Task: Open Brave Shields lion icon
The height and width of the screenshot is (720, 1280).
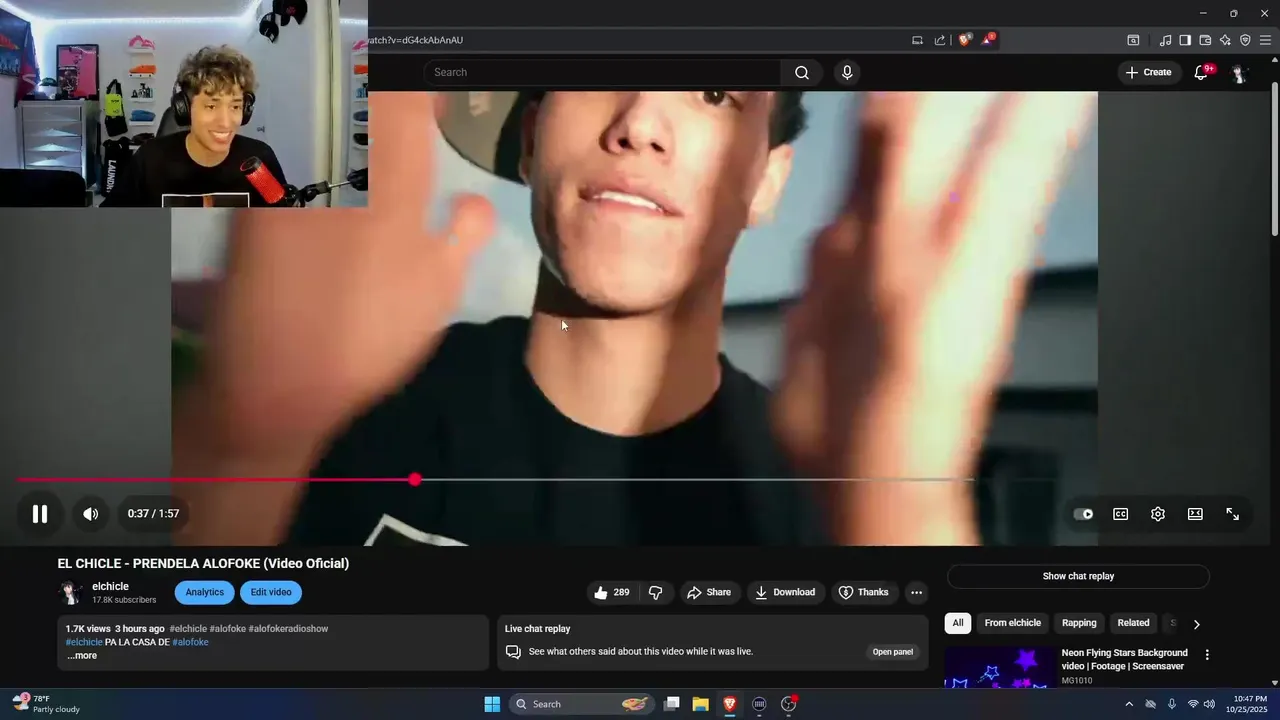Action: pyautogui.click(x=964, y=40)
